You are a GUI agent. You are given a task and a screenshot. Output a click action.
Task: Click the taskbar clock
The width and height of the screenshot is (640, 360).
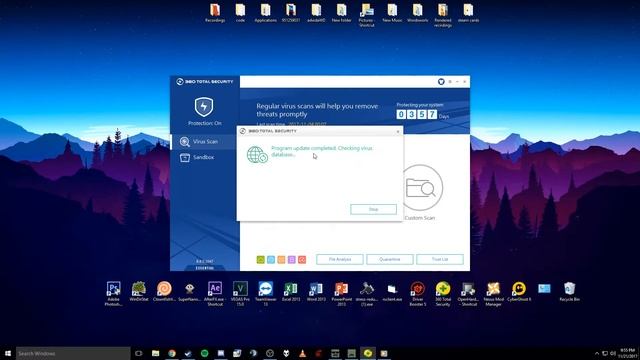pos(628,353)
